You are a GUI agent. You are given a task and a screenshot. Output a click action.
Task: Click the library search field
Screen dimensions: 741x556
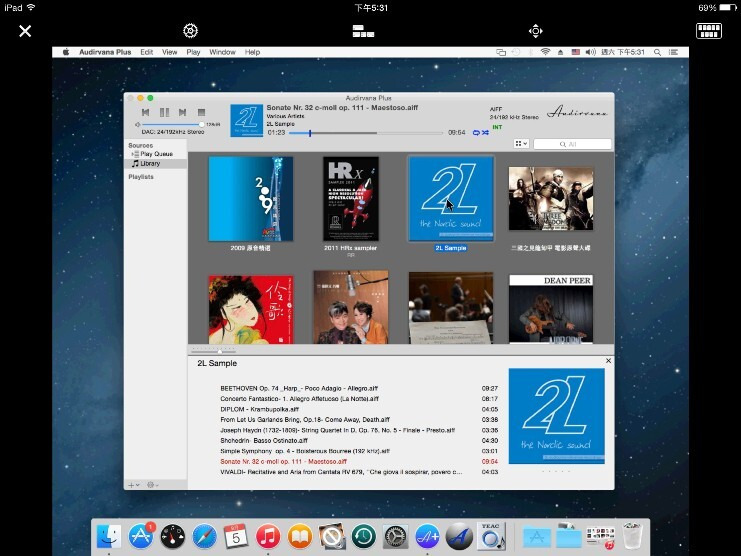click(574, 144)
